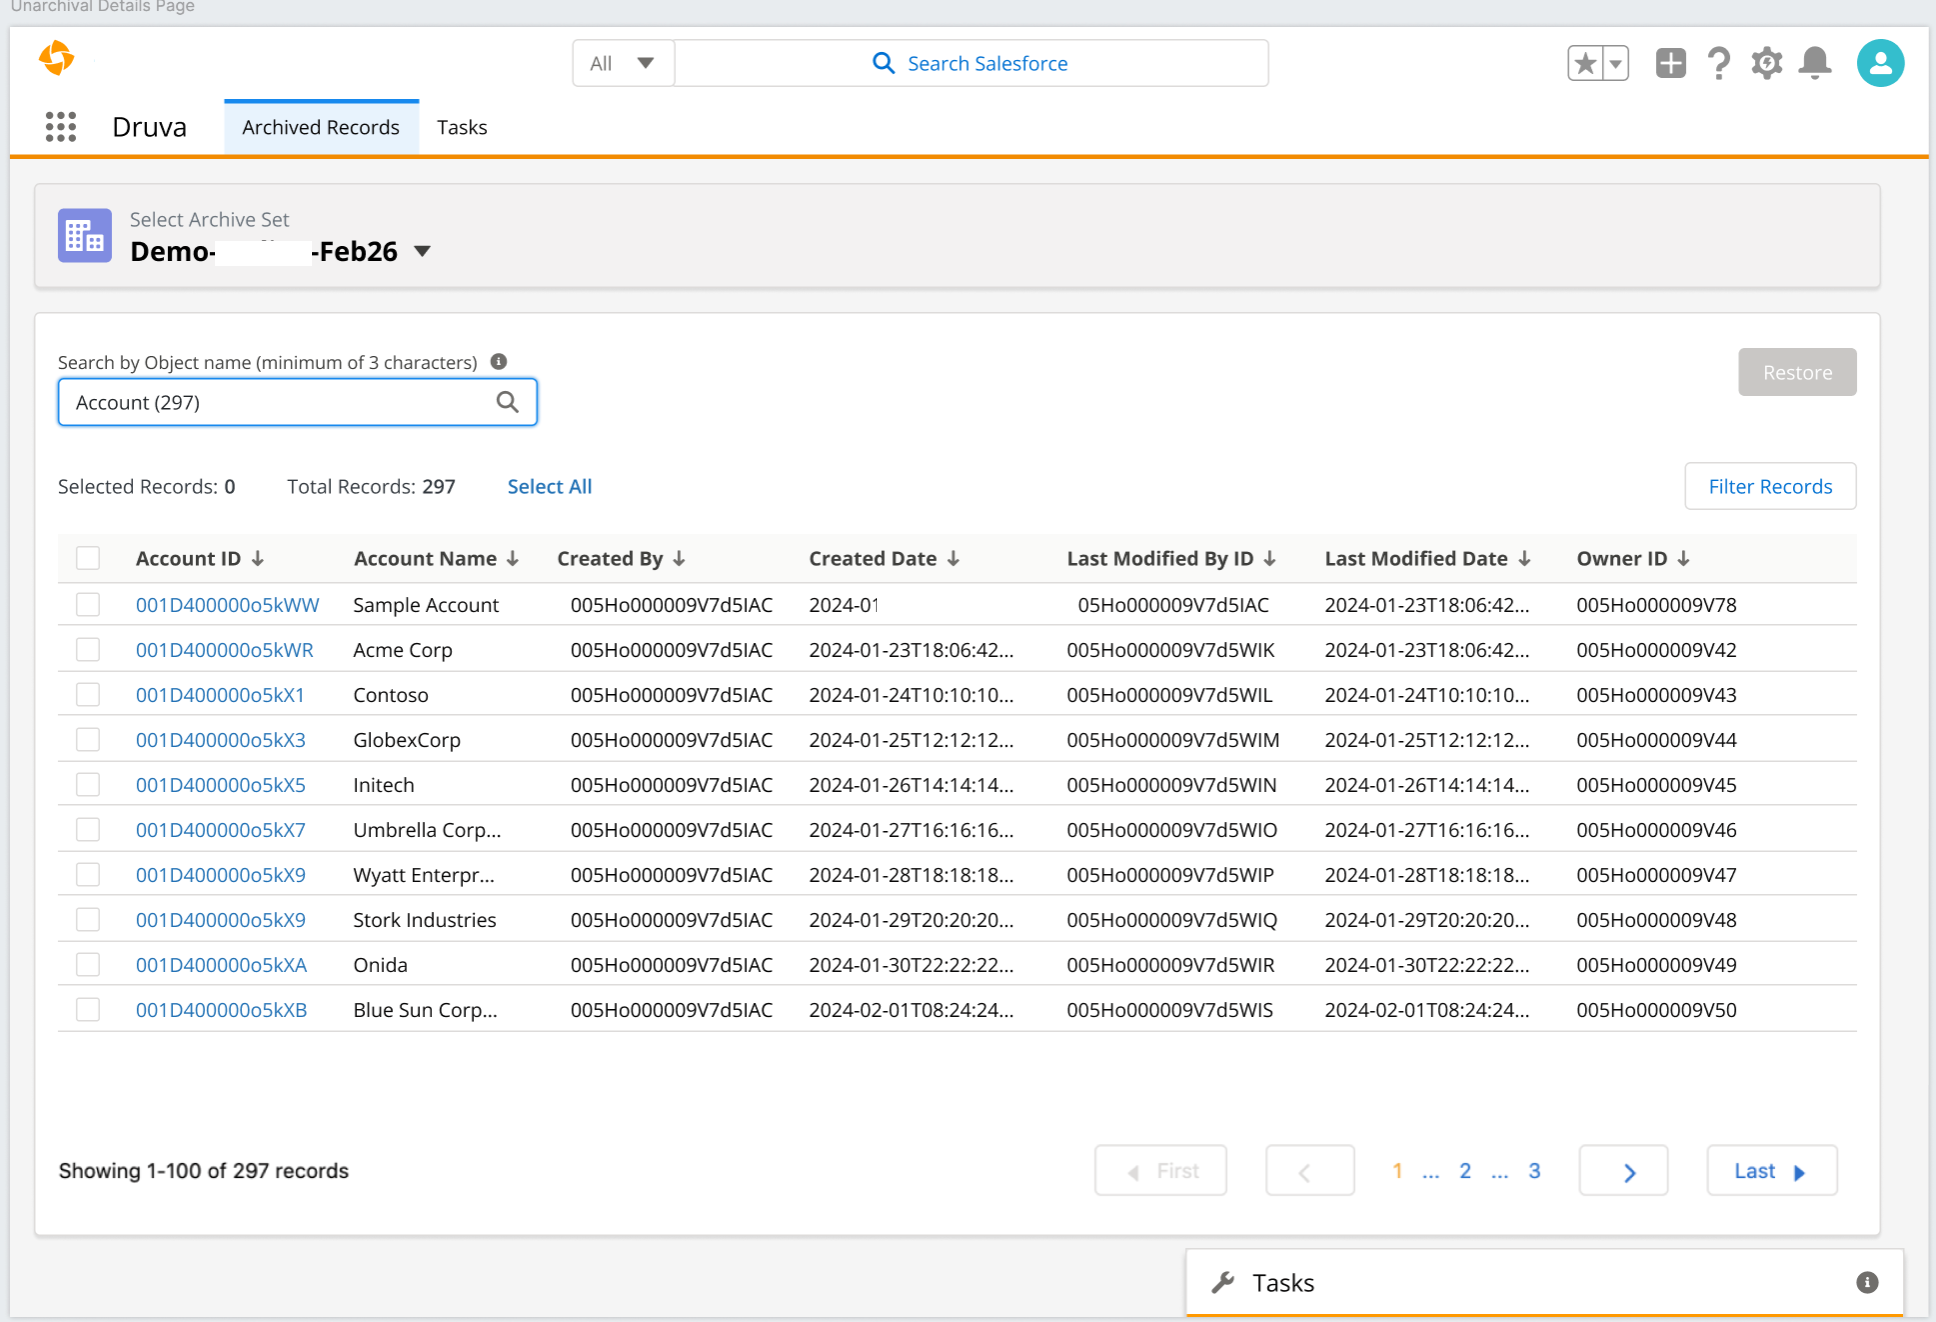This screenshot has height=1322, width=1936.
Task: Check the Umbrella Corp row checkbox
Action: click(88, 829)
